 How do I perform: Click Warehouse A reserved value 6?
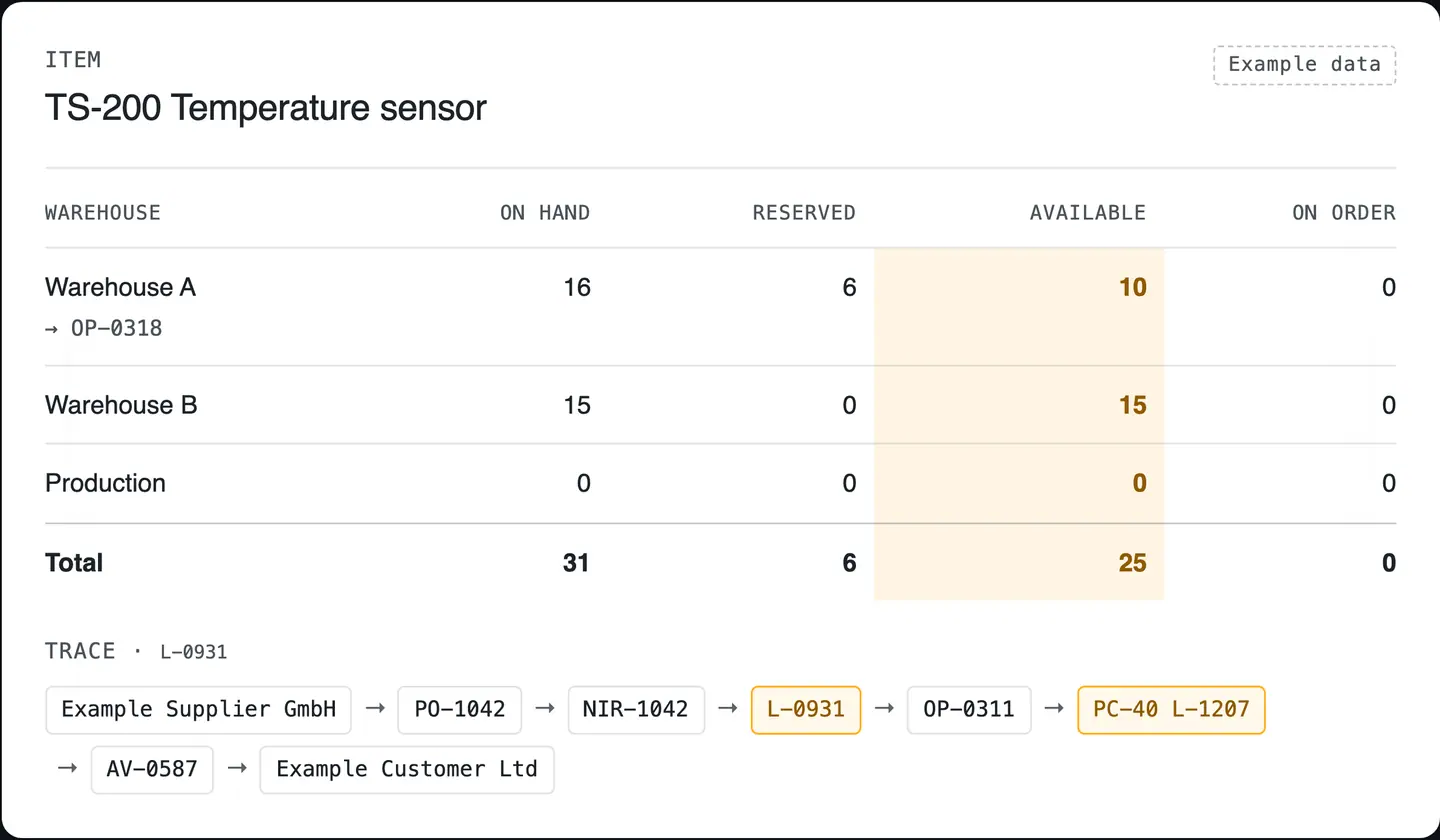click(849, 288)
